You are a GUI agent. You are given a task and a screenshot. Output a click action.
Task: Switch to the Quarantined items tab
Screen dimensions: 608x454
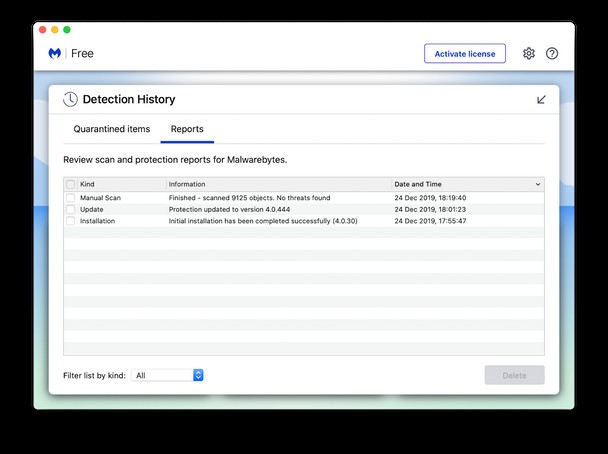112,129
